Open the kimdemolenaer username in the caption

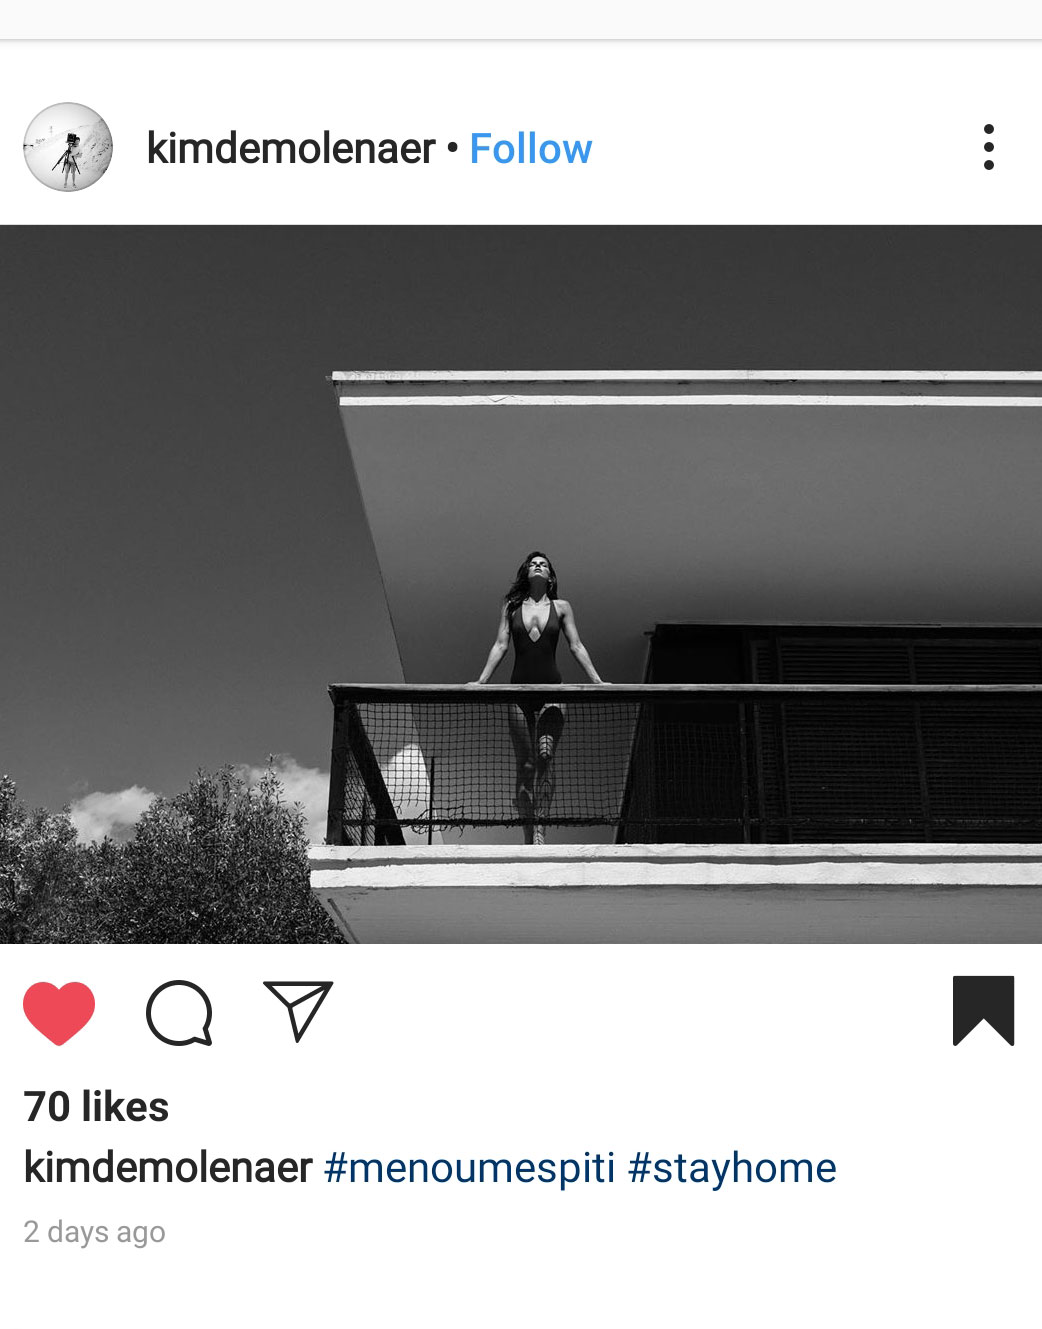[x=168, y=1167]
